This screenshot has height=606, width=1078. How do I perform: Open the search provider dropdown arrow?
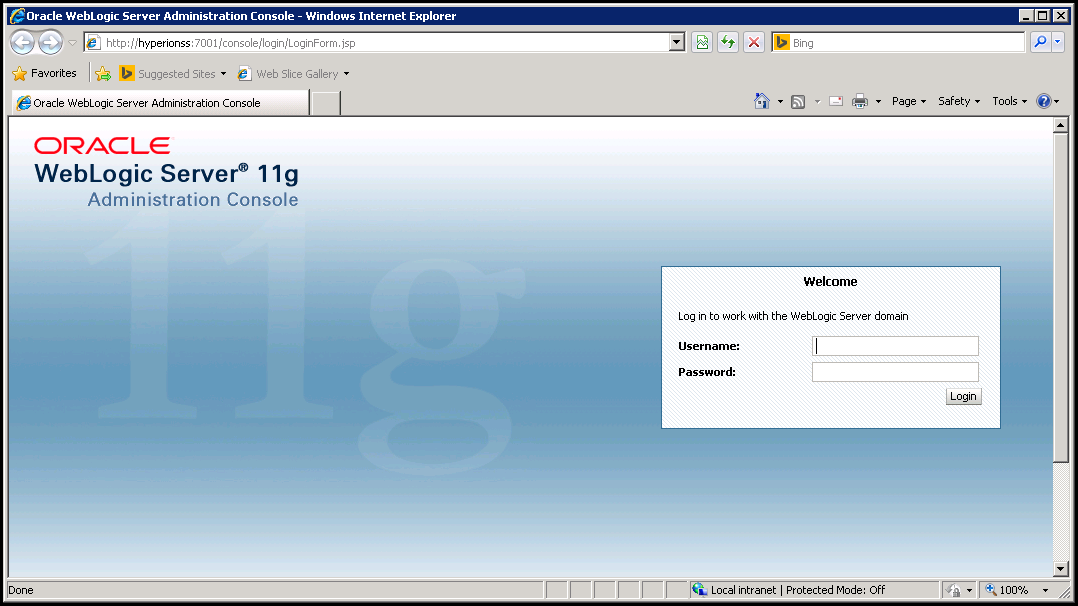coord(1058,43)
